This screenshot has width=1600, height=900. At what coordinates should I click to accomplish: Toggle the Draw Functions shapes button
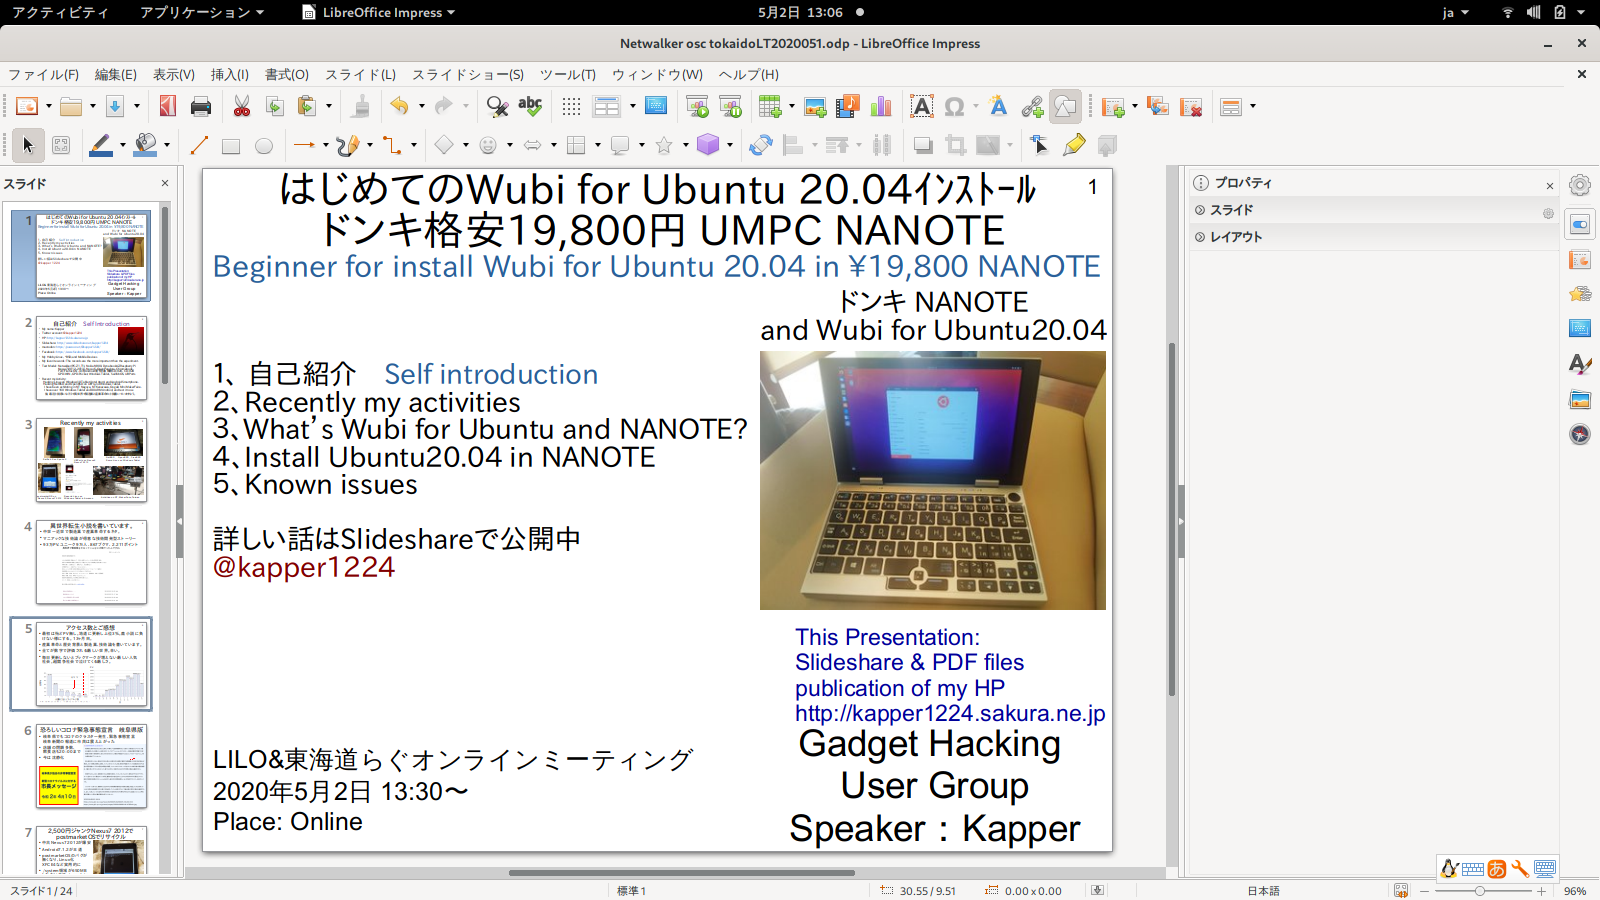click(1065, 107)
